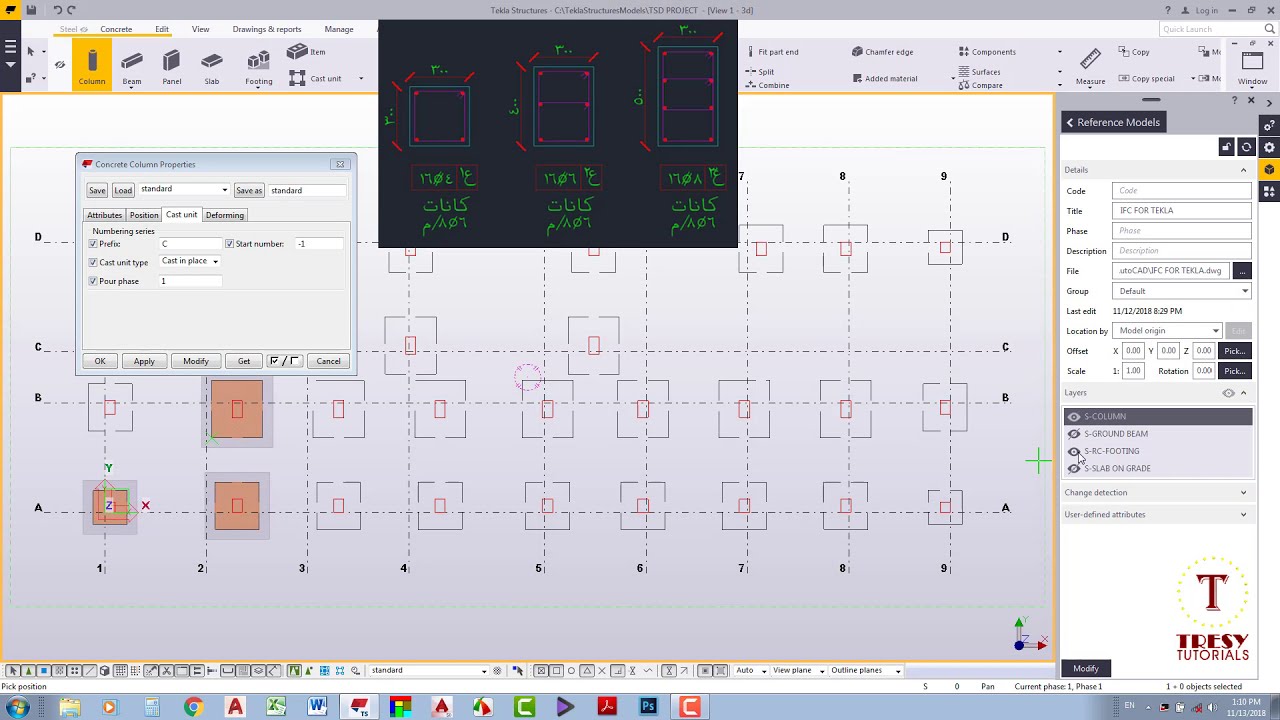This screenshot has height=720, width=1280.
Task: Click the Added material tool
Action: 884,78
